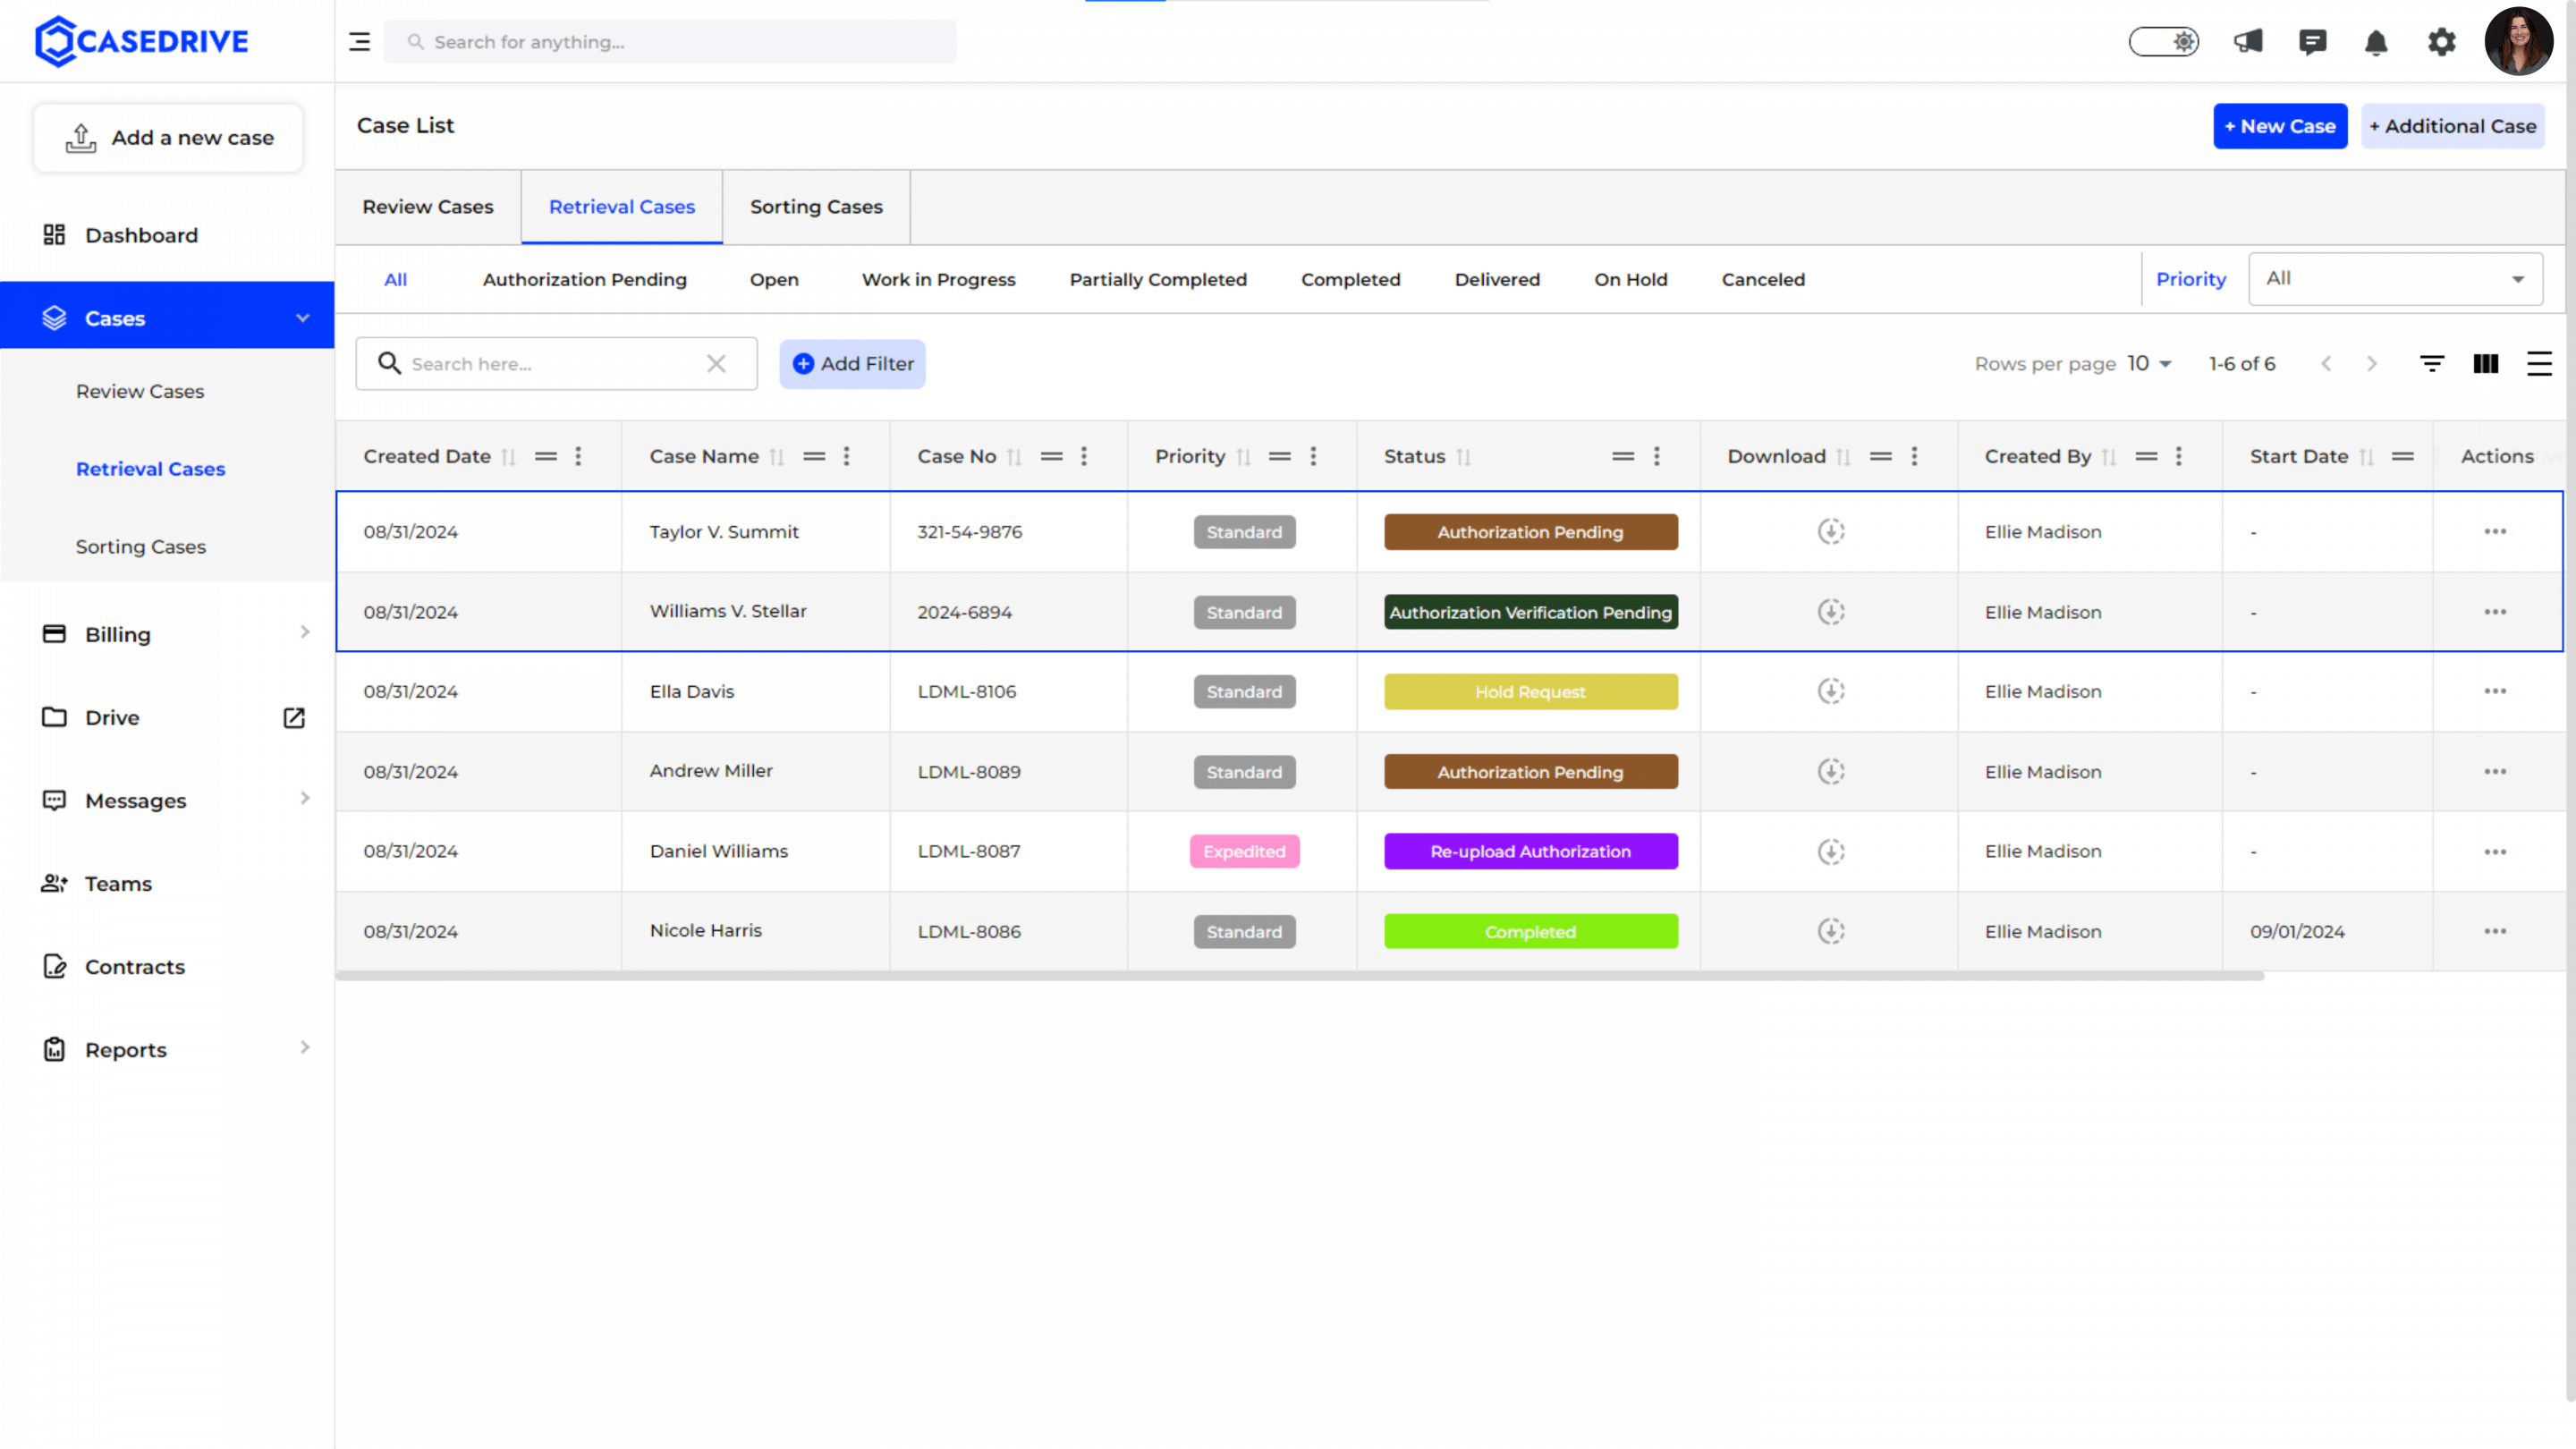Open the chat messages icon in header
This screenshot has width=2576, height=1449.
coord(2312,42)
